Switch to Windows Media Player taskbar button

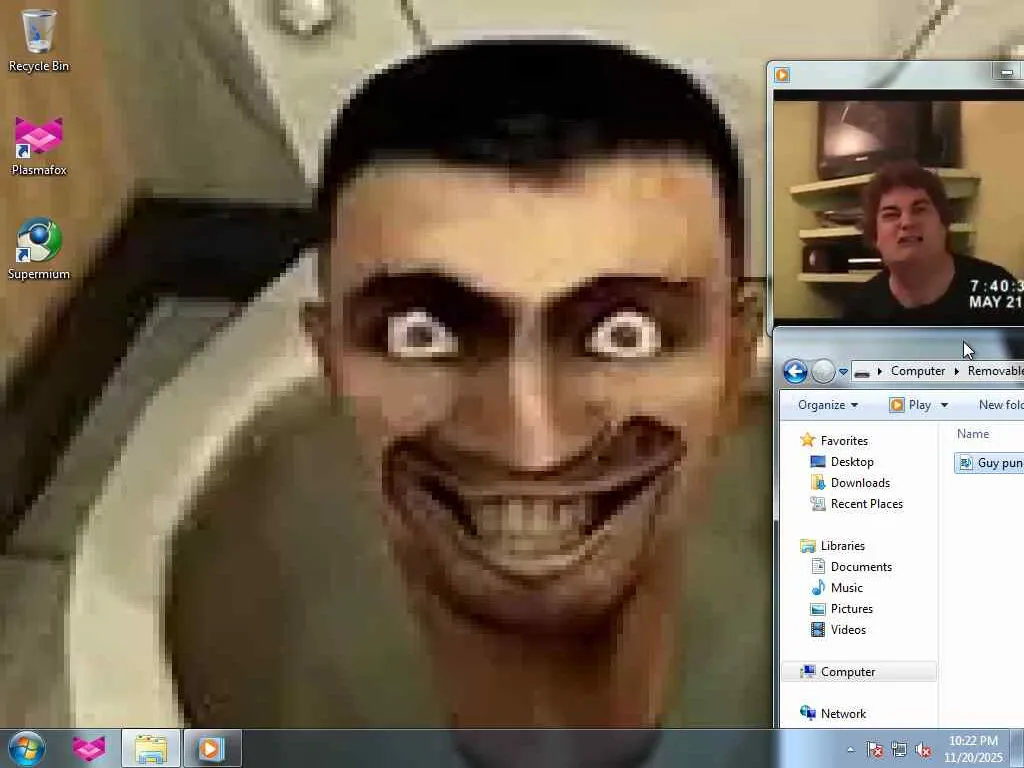[x=212, y=749]
